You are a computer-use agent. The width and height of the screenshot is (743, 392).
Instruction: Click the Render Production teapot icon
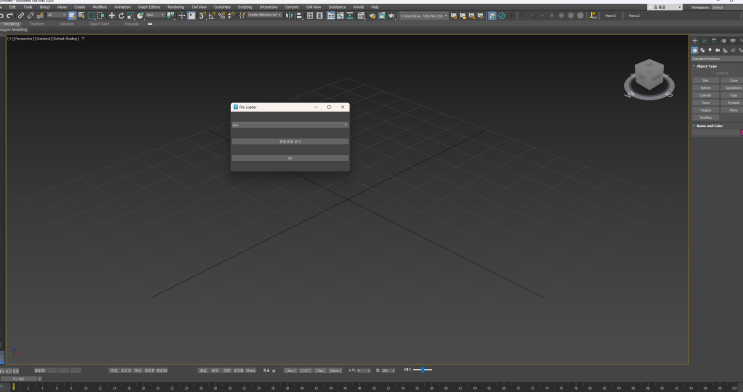tap(391, 16)
